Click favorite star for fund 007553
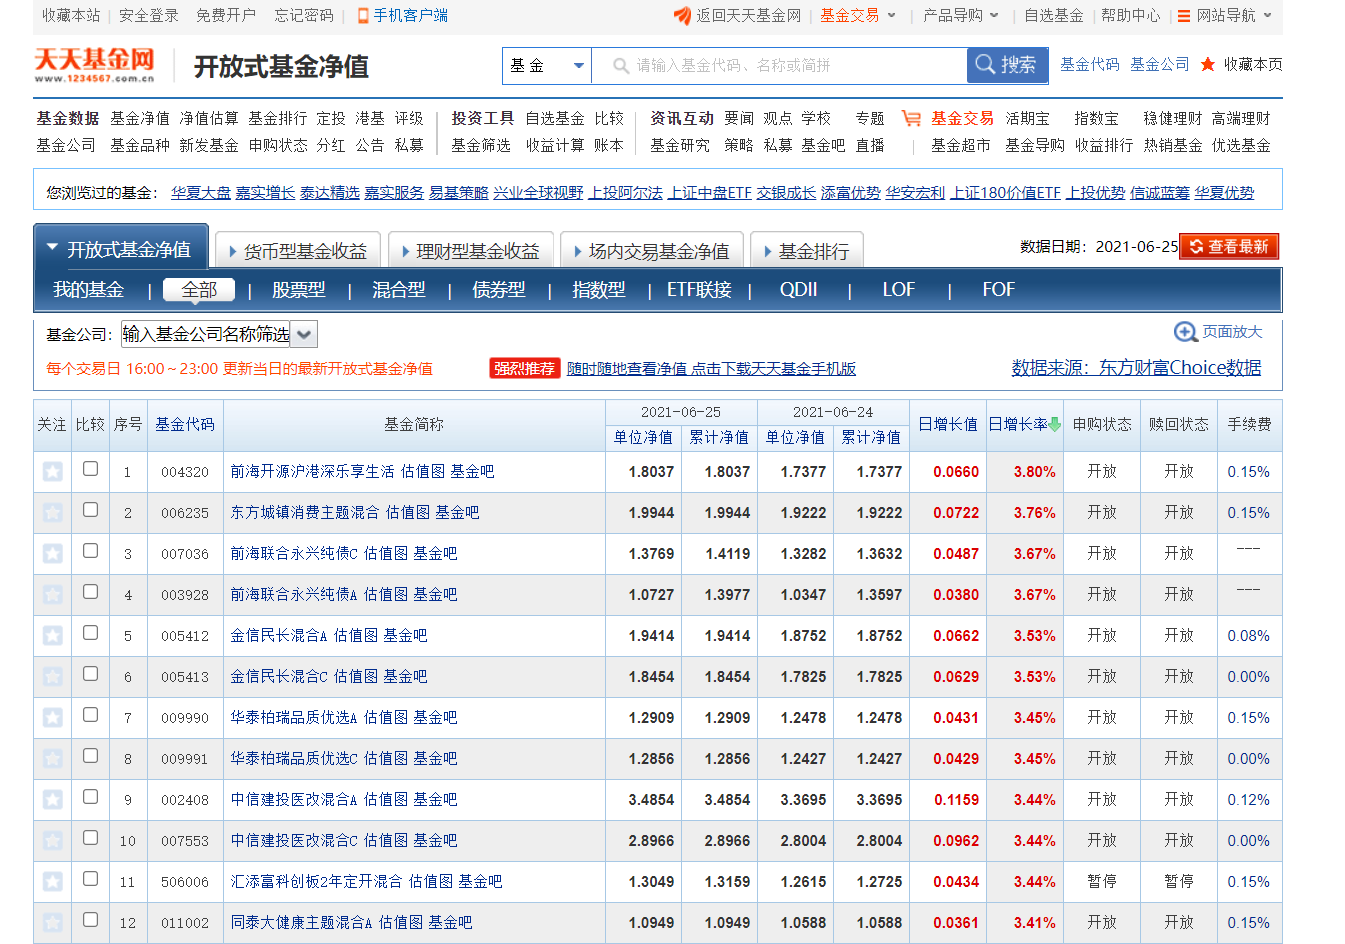1345x944 pixels. tap(53, 841)
